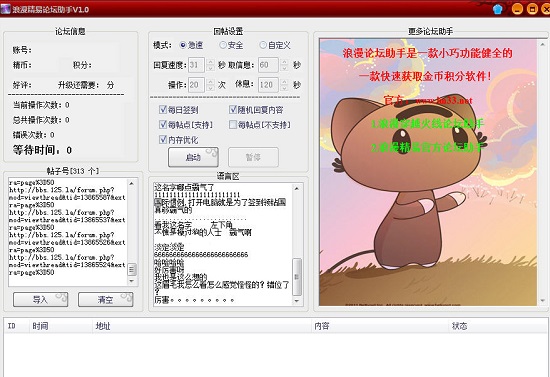Maximize the forum assistant window
The height and width of the screenshot is (377, 550).
point(532,9)
